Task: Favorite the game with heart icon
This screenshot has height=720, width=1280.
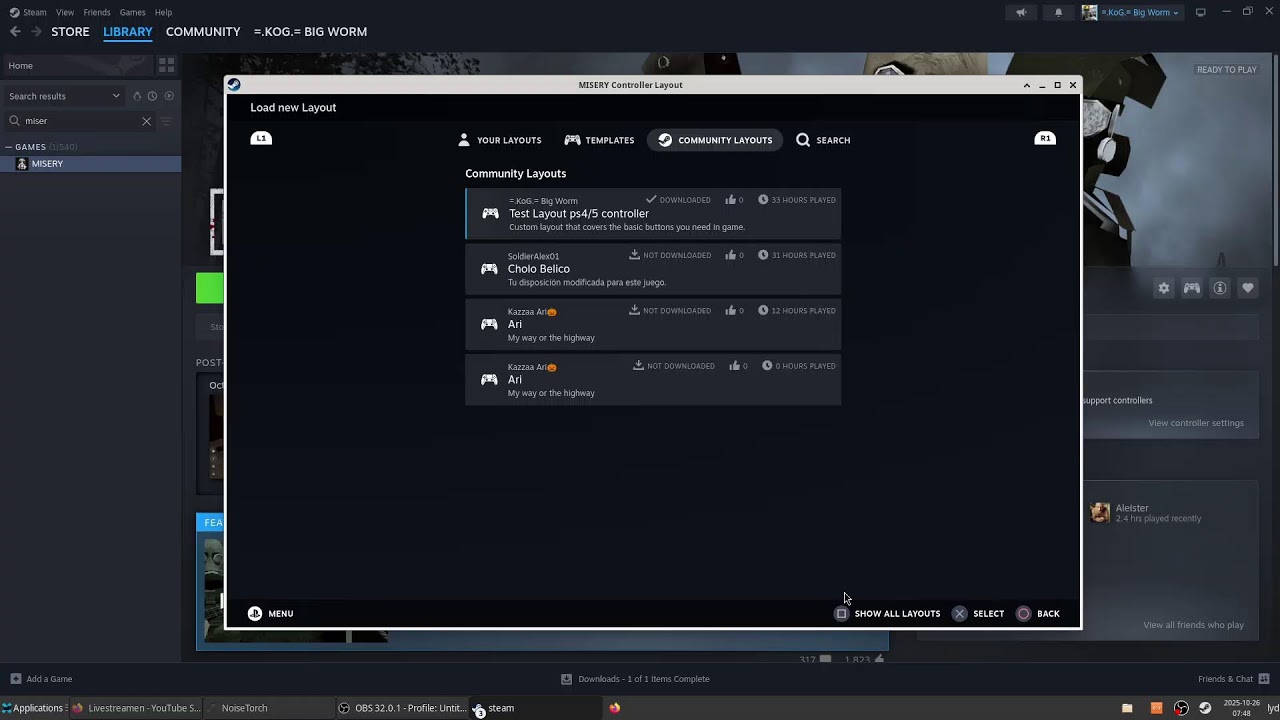Action: pos(1248,288)
